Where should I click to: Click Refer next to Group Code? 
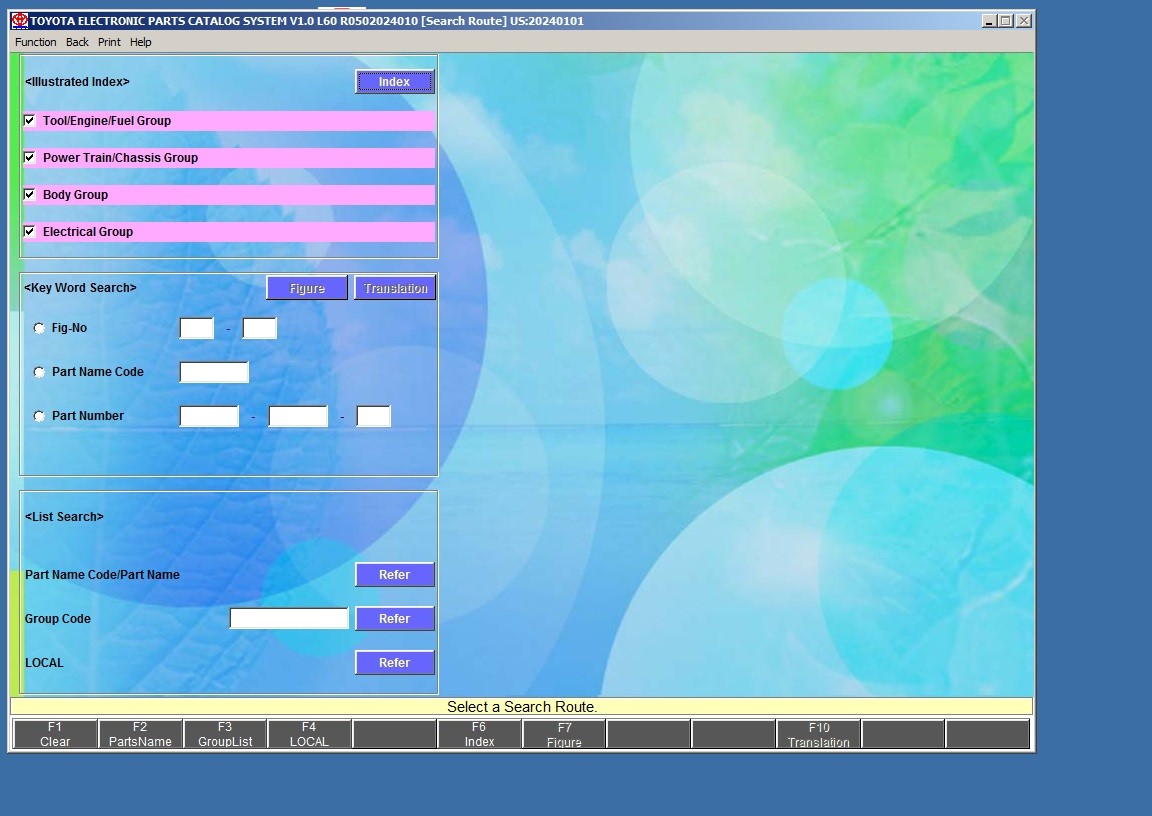pos(395,619)
